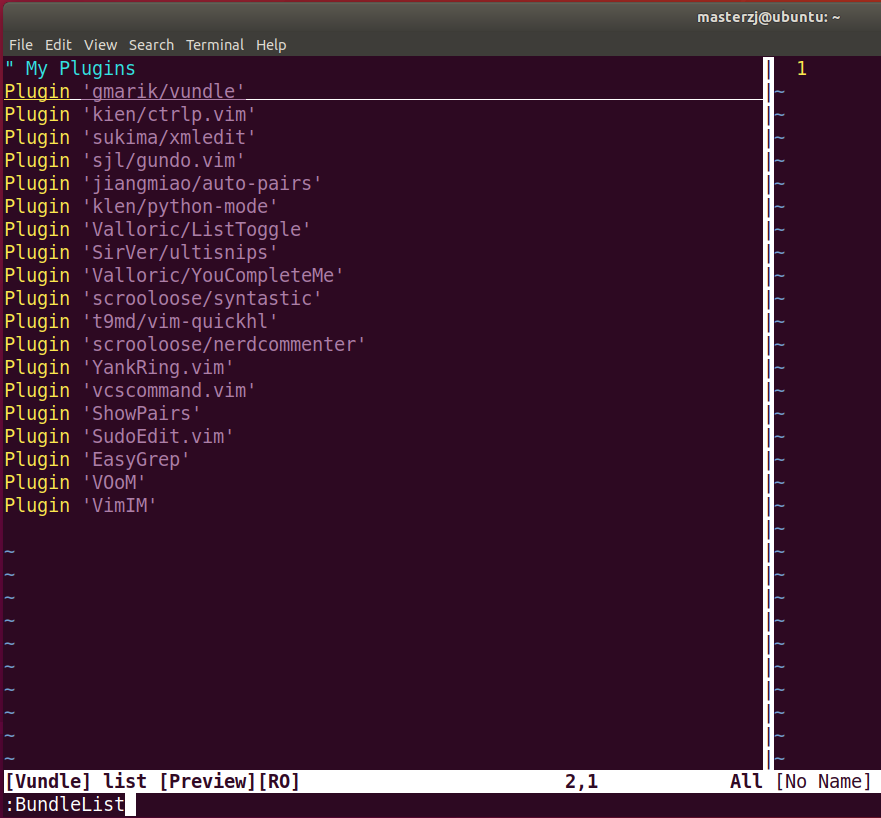The height and width of the screenshot is (818, 881).
Task: Click the 'All' scroll indicator in status line
Action: [746, 781]
